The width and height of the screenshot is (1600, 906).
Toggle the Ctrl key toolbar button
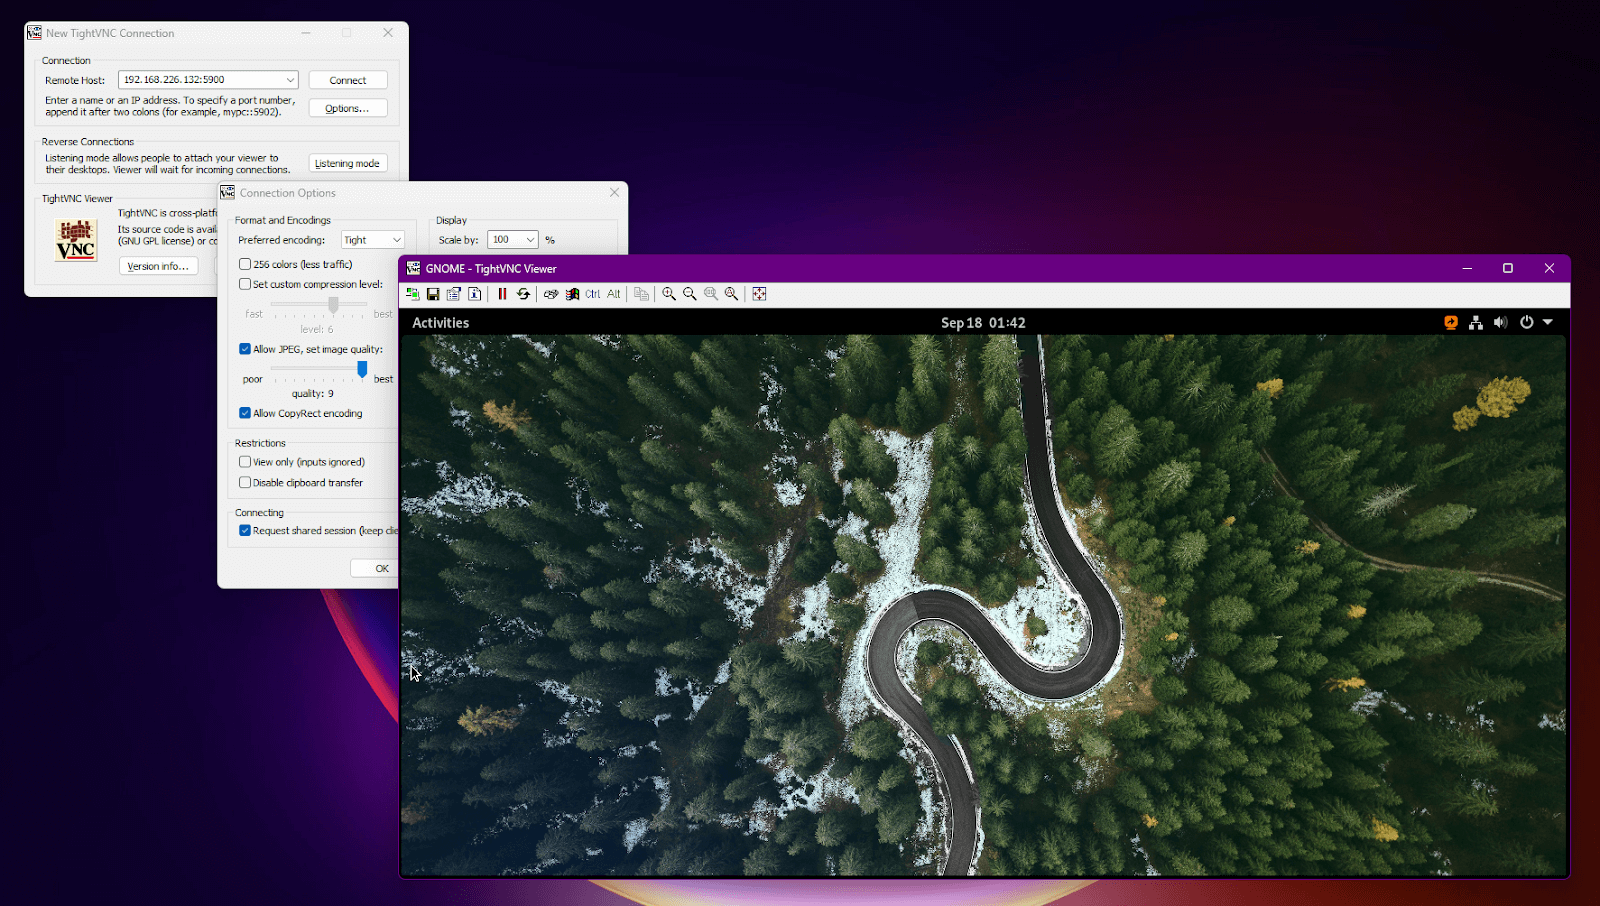[x=593, y=294]
